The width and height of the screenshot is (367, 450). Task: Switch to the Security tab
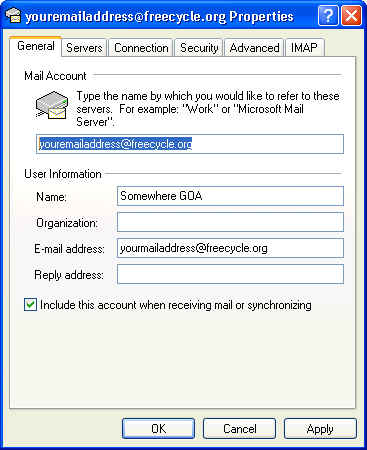pyautogui.click(x=199, y=48)
